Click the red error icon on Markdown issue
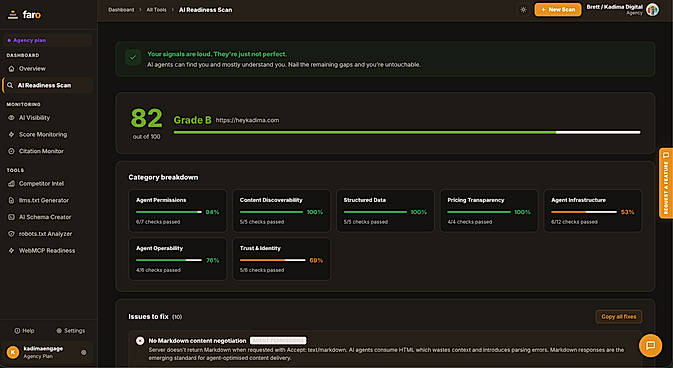The height and width of the screenshot is (368, 673). click(x=140, y=341)
